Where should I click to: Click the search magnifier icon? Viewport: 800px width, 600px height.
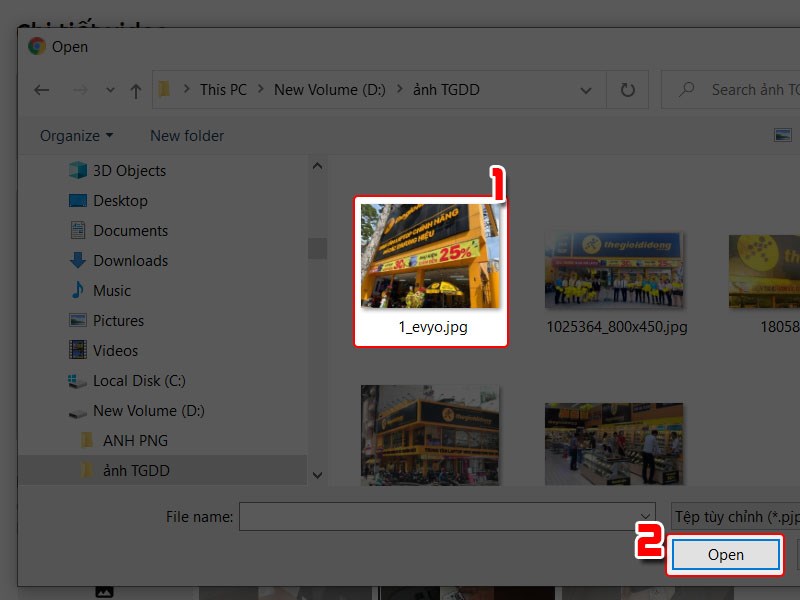click(687, 90)
